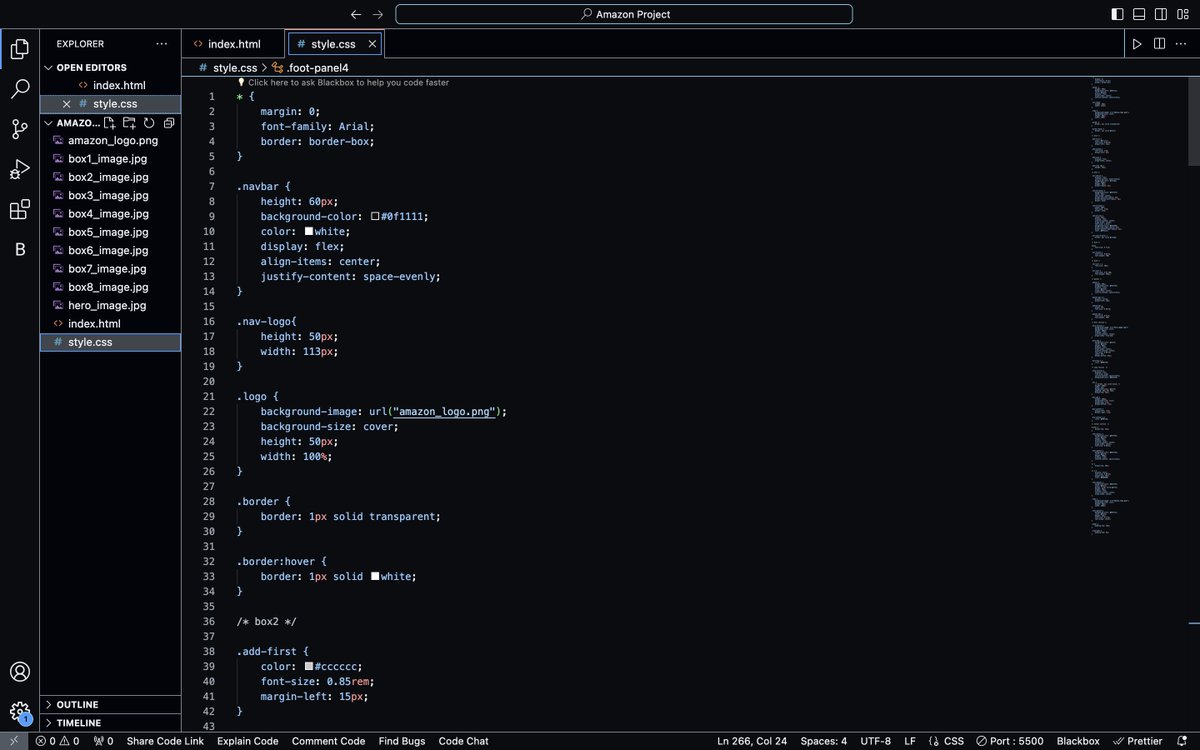Click Share Code Link in status bar

click(165, 741)
